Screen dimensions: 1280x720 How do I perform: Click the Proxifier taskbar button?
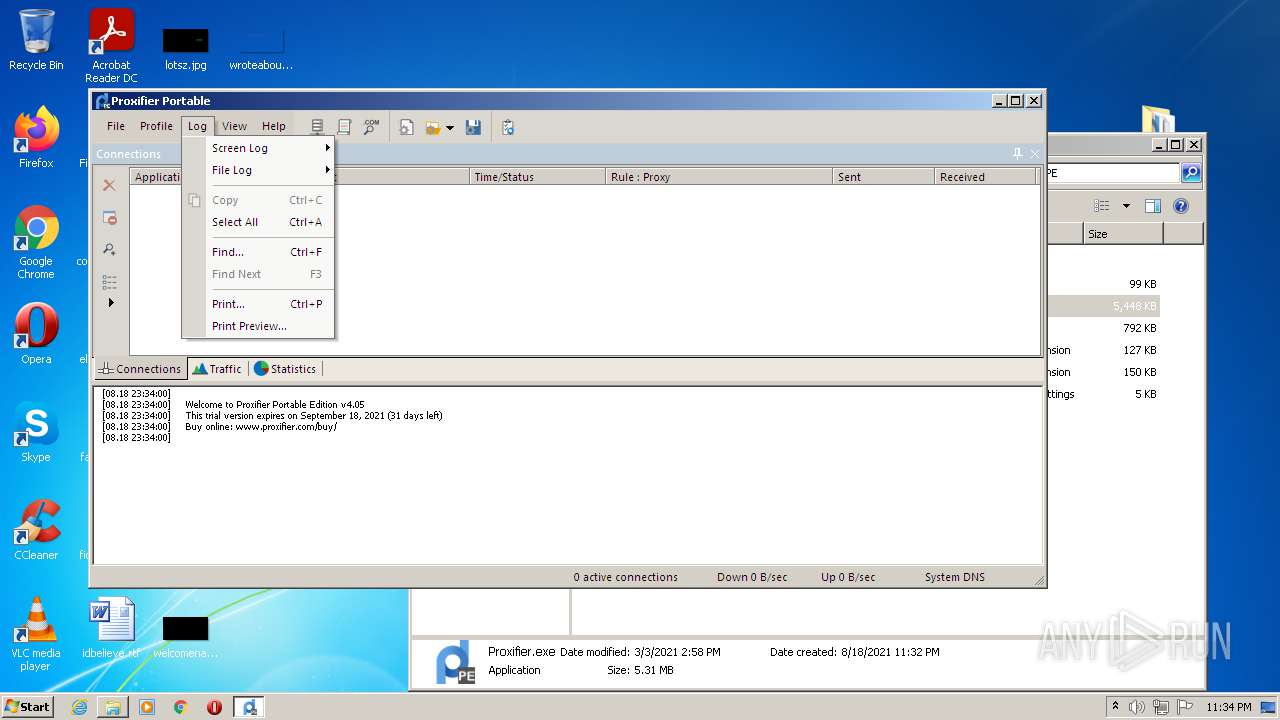249,707
